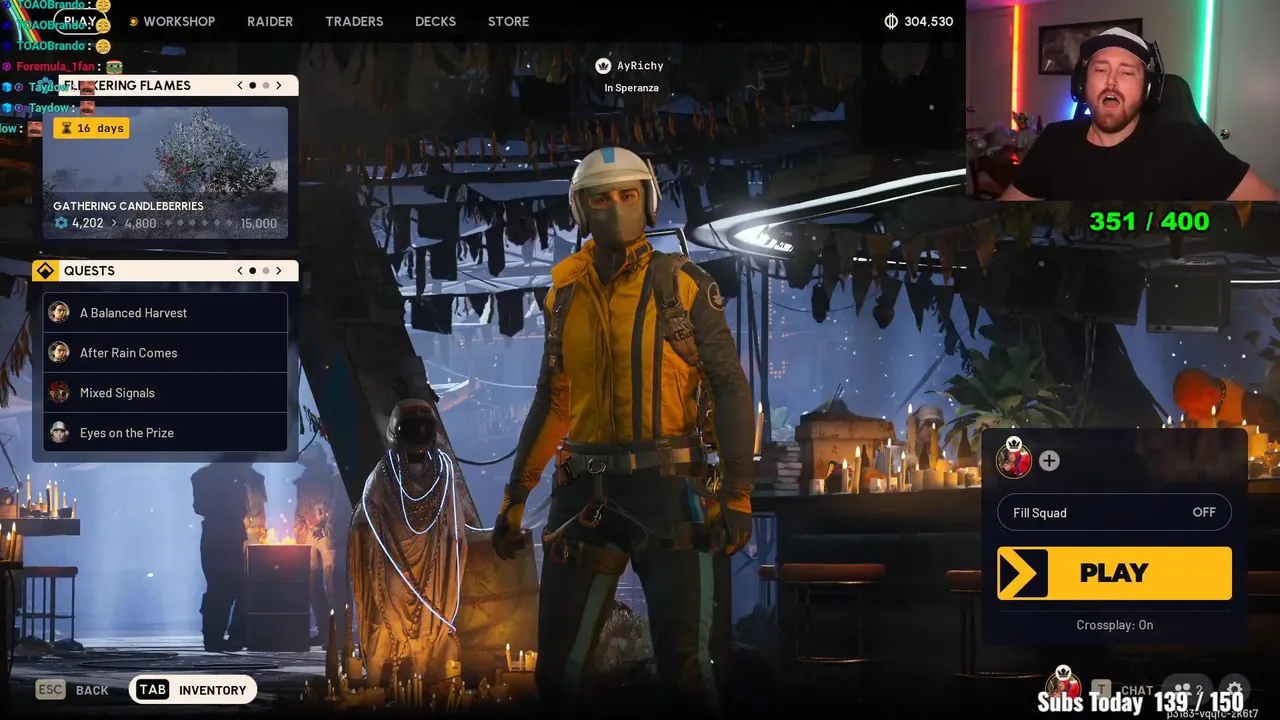Click trader portrait beside Eyes on the Prize
This screenshot has height=720, width=1280.
(x=59, y=433)
